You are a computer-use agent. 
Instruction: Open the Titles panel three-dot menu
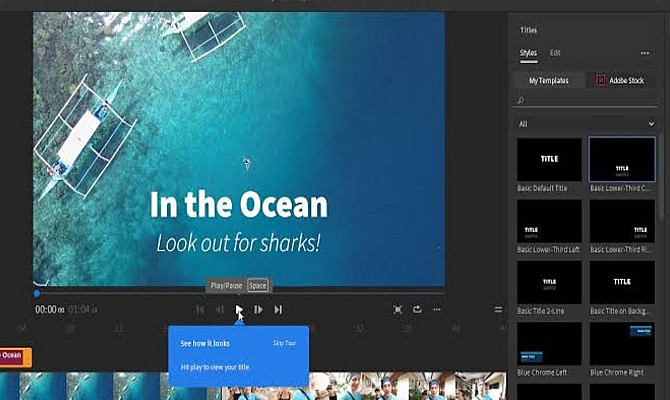pyautogui.click(x=645, y=53)
